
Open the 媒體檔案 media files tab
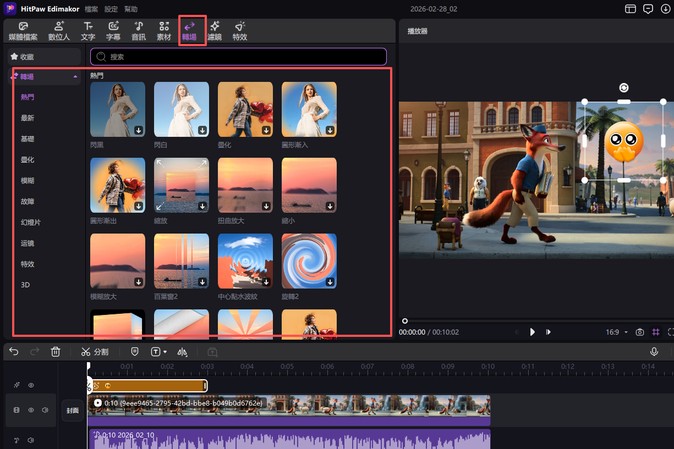click(x=23, y=31)
